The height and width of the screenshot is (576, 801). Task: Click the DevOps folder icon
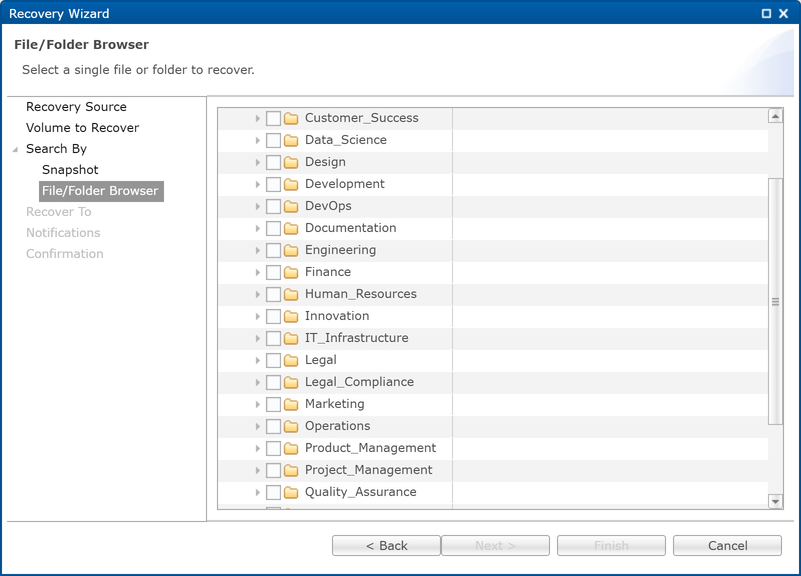(x=291, y=206)
